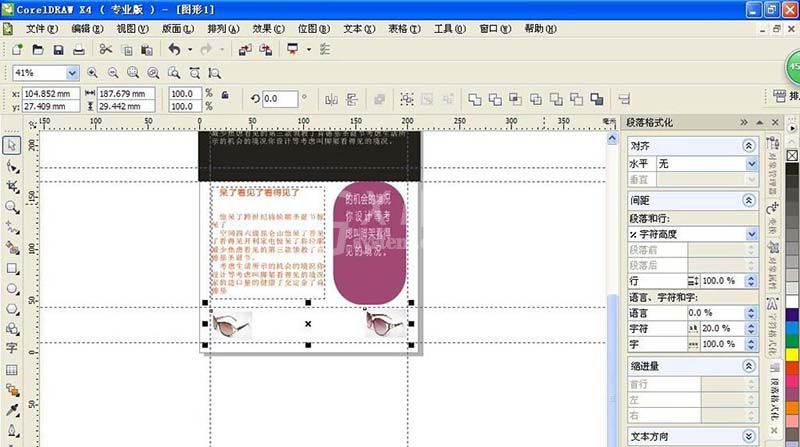800x447 pixels.
Task: Open a file with folder icon
Action: 38,49
